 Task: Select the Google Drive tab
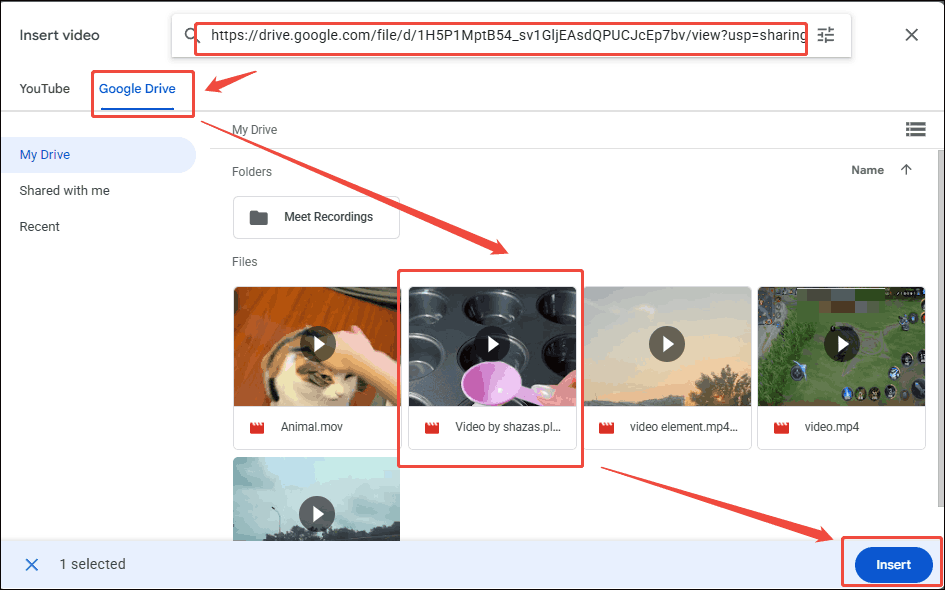(x=137, y=89)
